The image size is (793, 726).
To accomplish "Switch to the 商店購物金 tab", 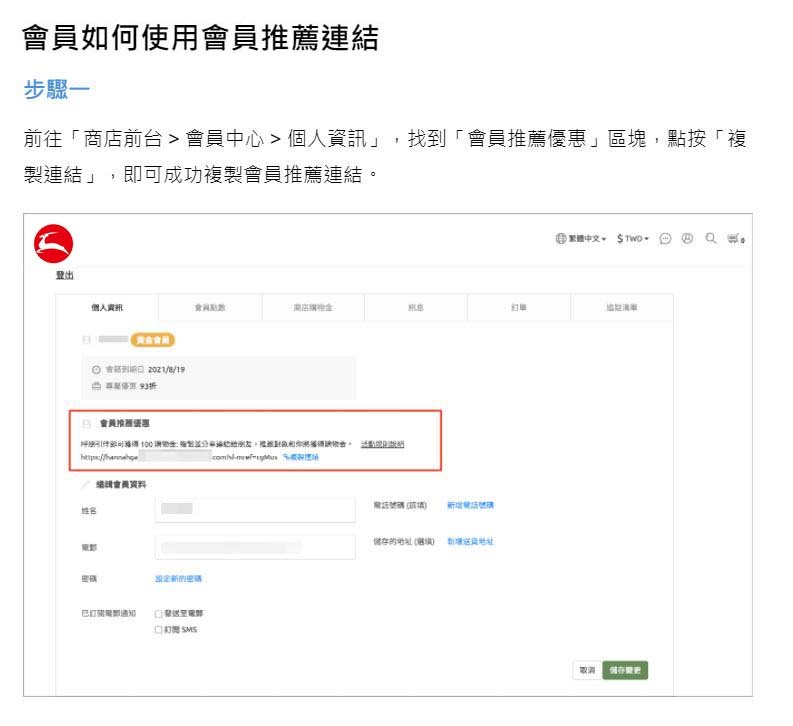I will click(313, 308).
